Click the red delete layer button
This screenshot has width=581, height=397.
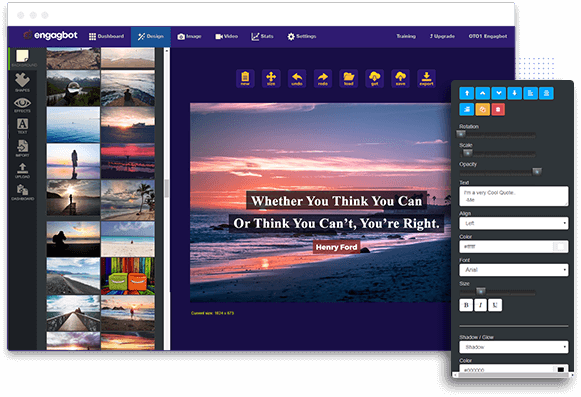[498, 110]
